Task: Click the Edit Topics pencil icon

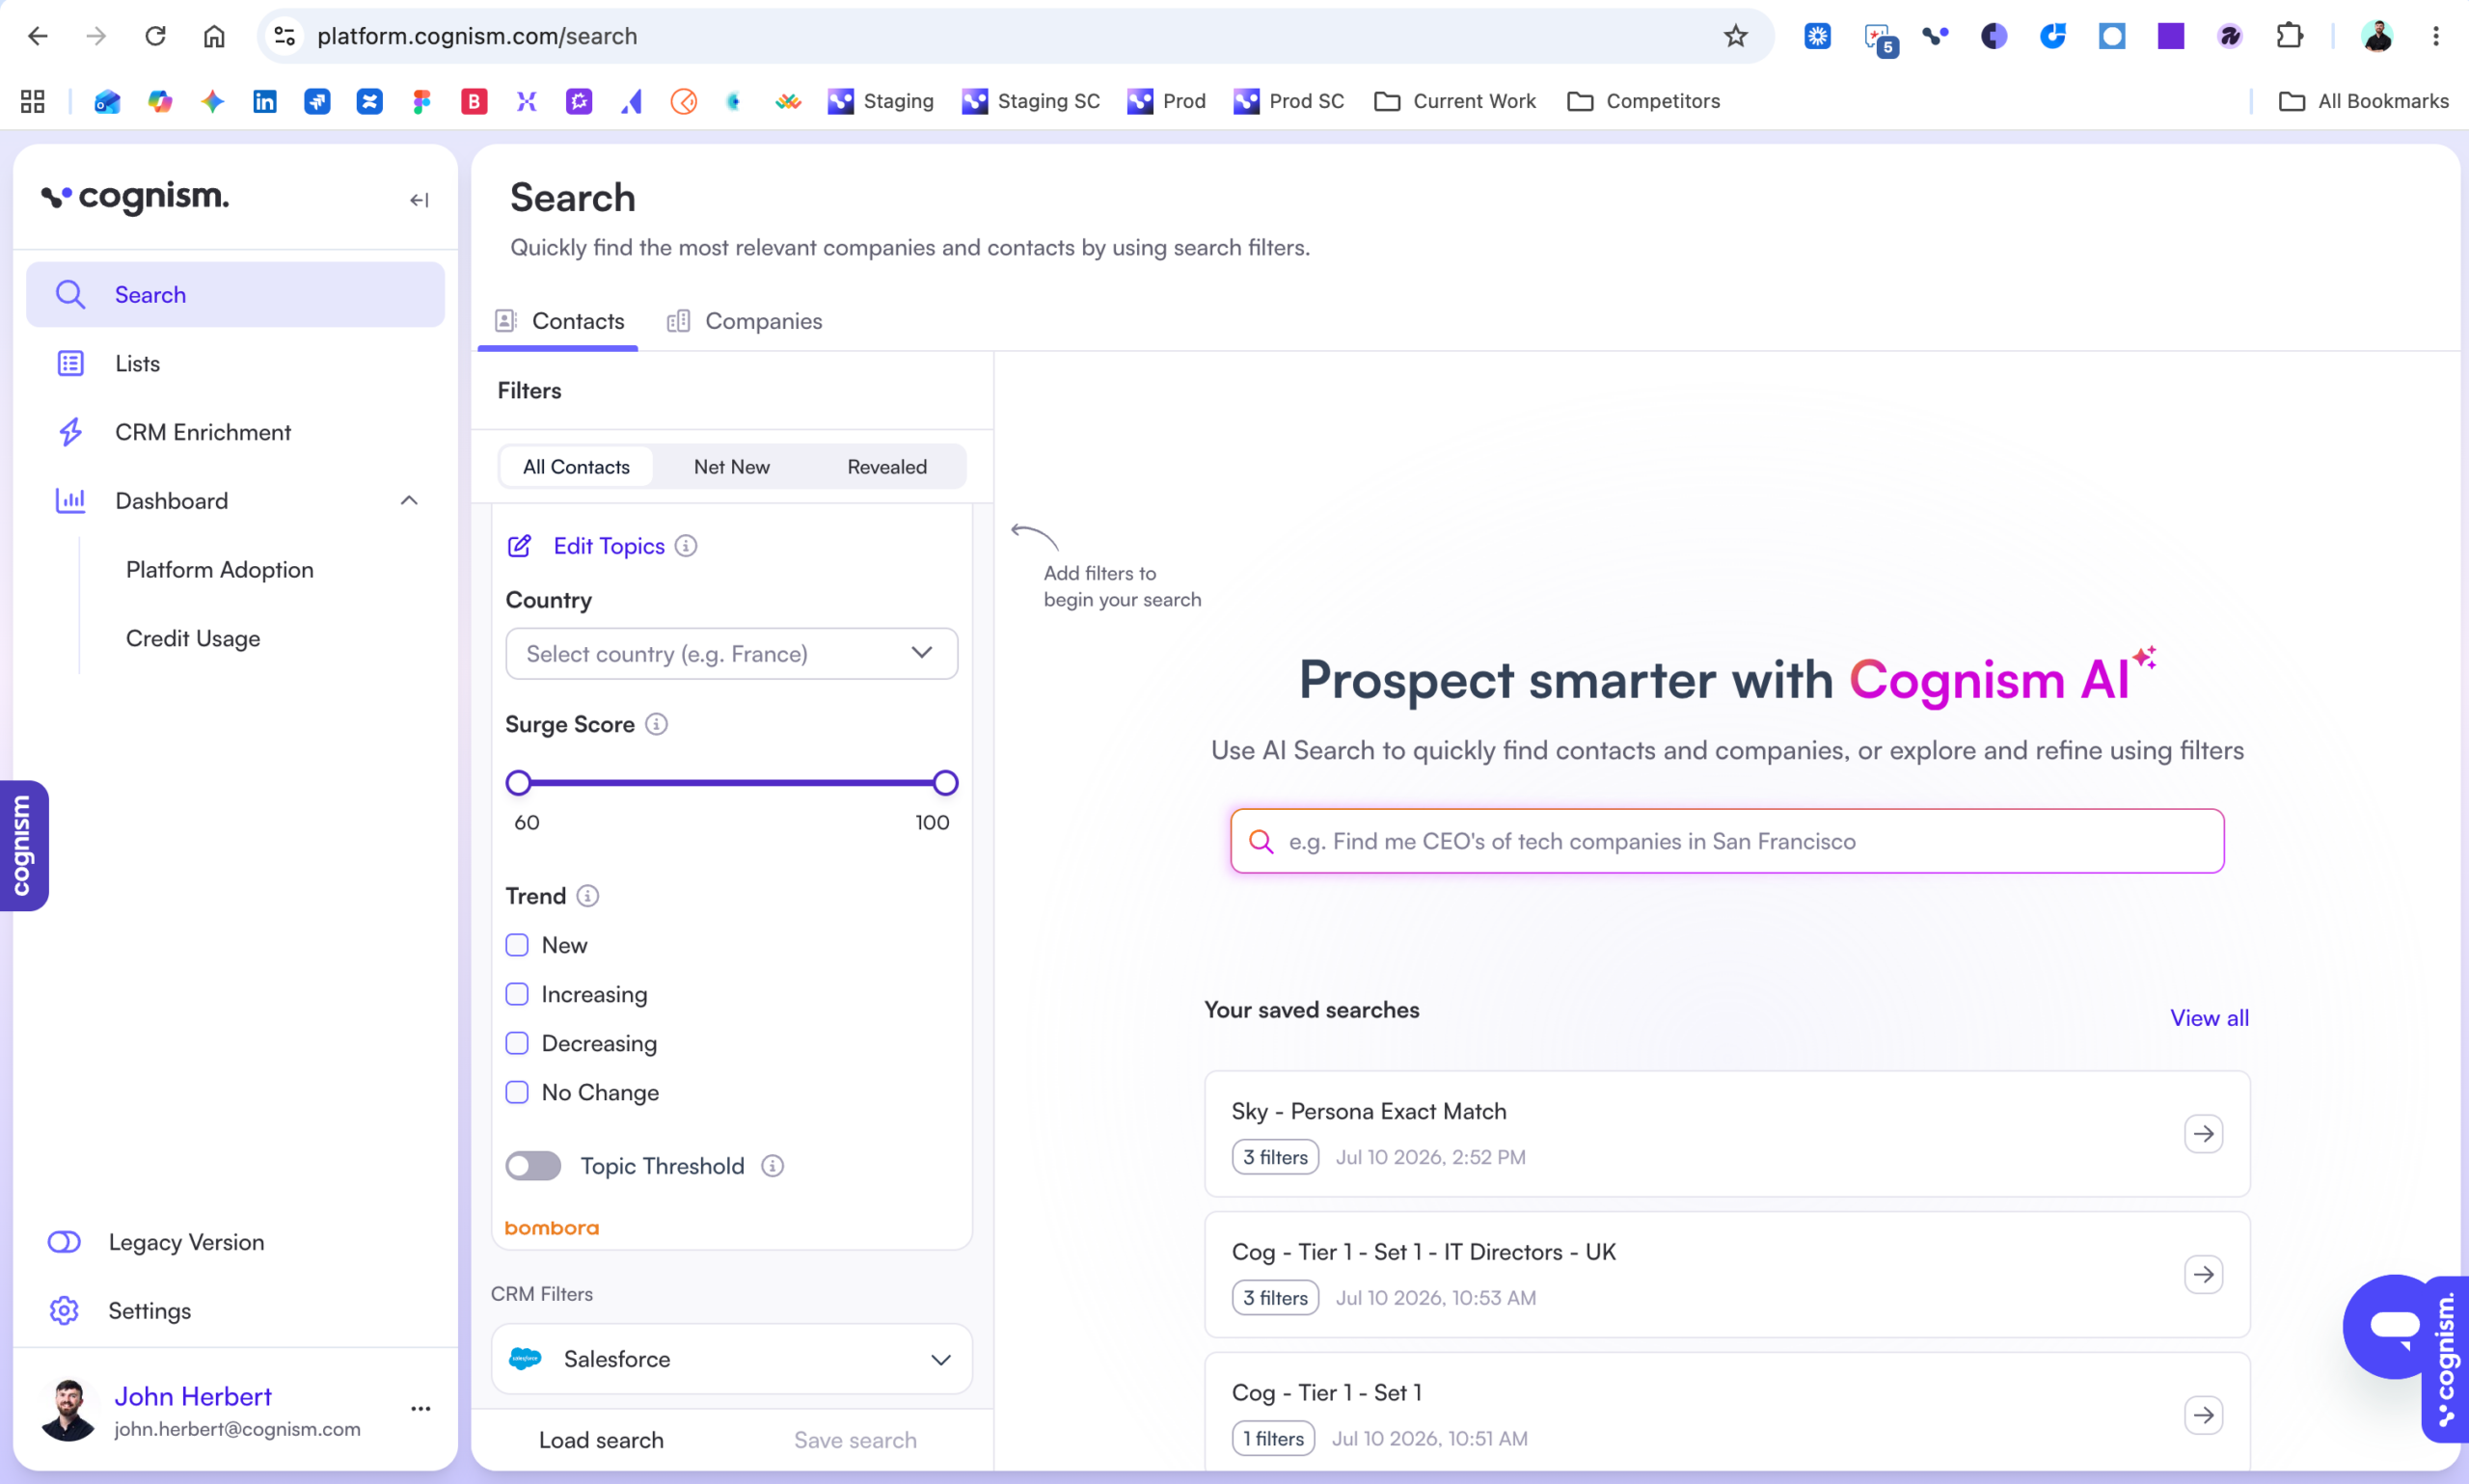Action: click(x=519, y=546)
